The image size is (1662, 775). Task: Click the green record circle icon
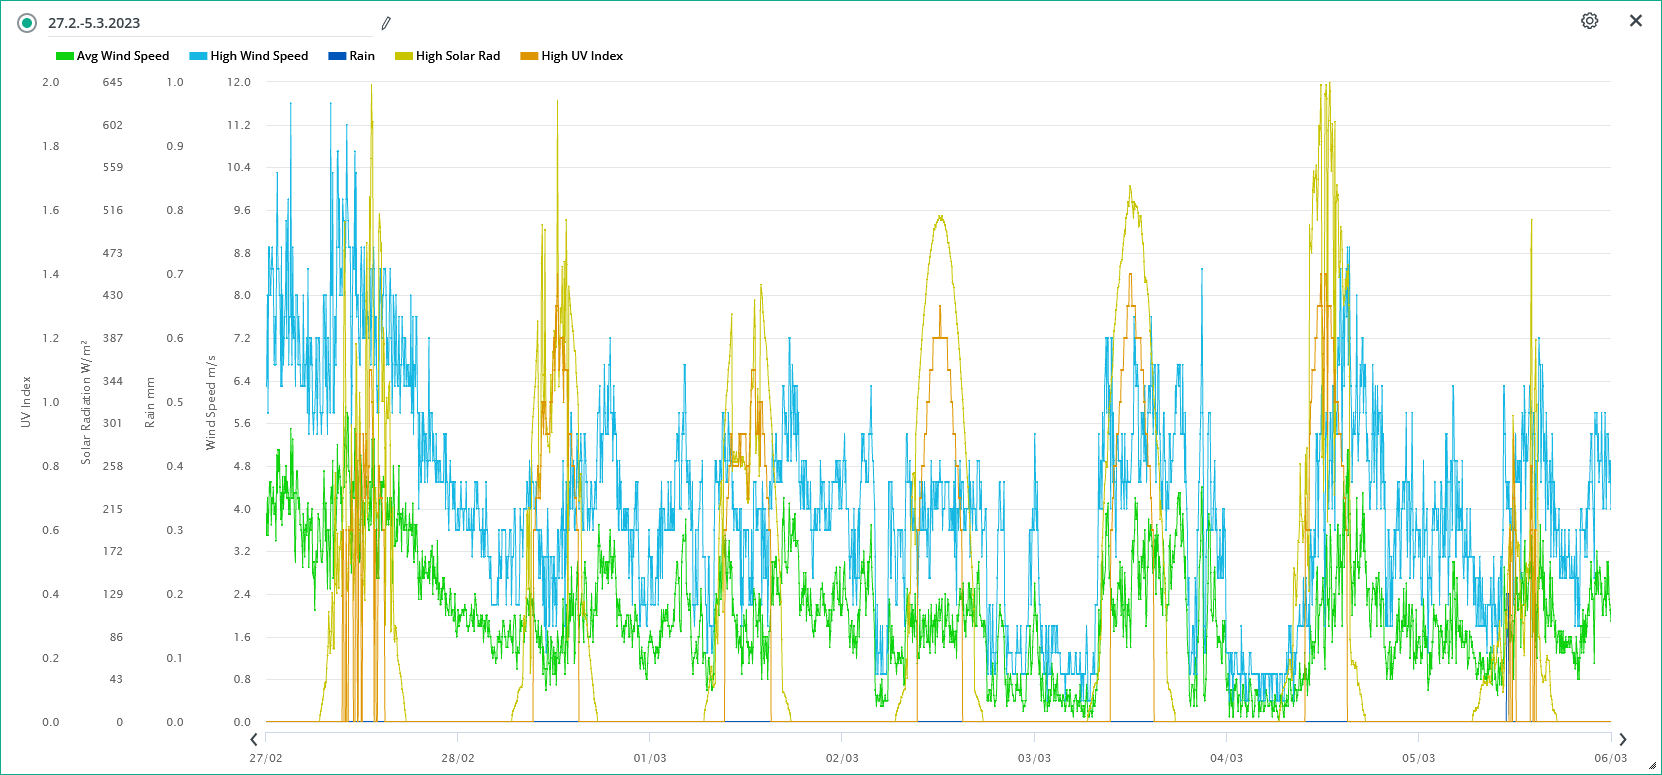[27, 23]
